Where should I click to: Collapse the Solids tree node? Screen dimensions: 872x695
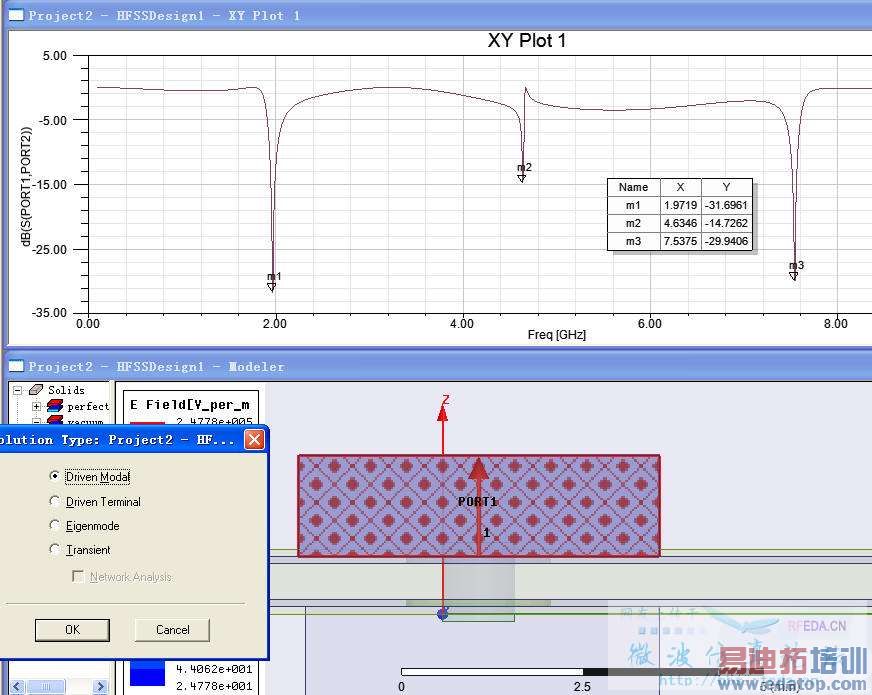click(x=18, y=390)
